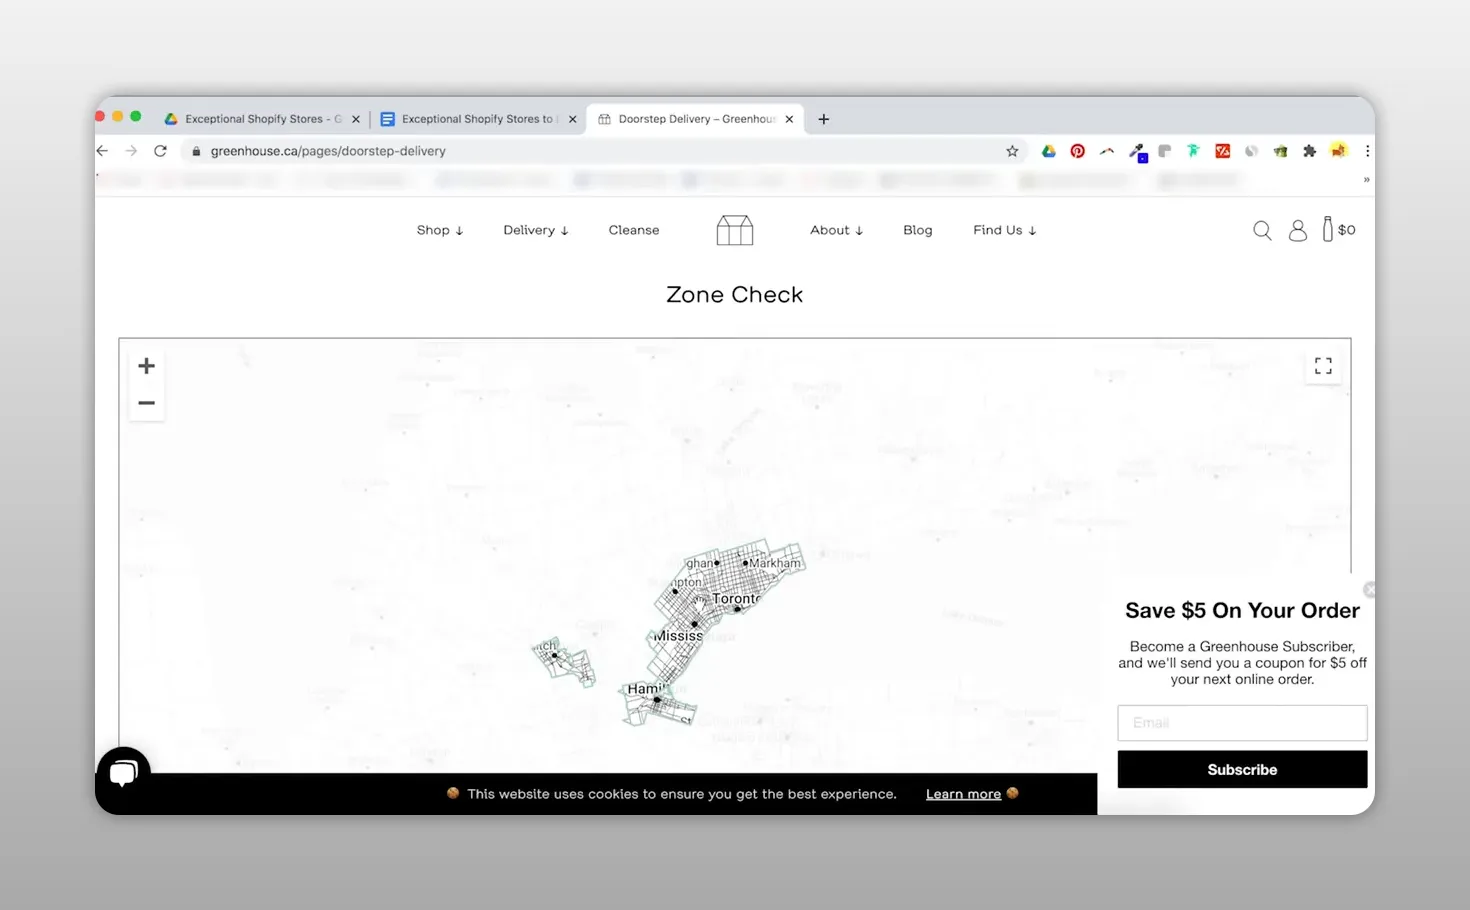Screen dimensions: 1470x910
Task: Zoom out on the delivery map
Action: (x=146, y=403)
